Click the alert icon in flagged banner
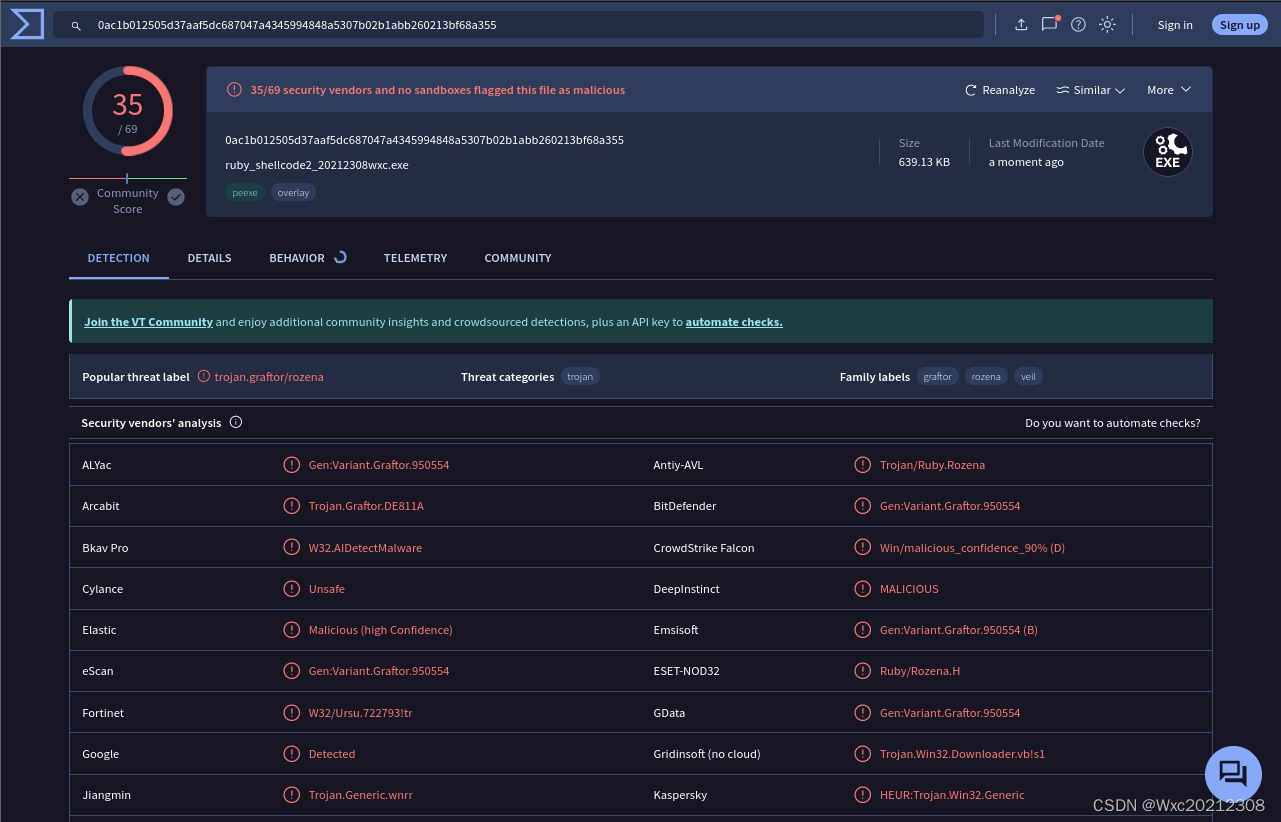The height and width of the screenshot is (822, 1281). pos(234,90)
